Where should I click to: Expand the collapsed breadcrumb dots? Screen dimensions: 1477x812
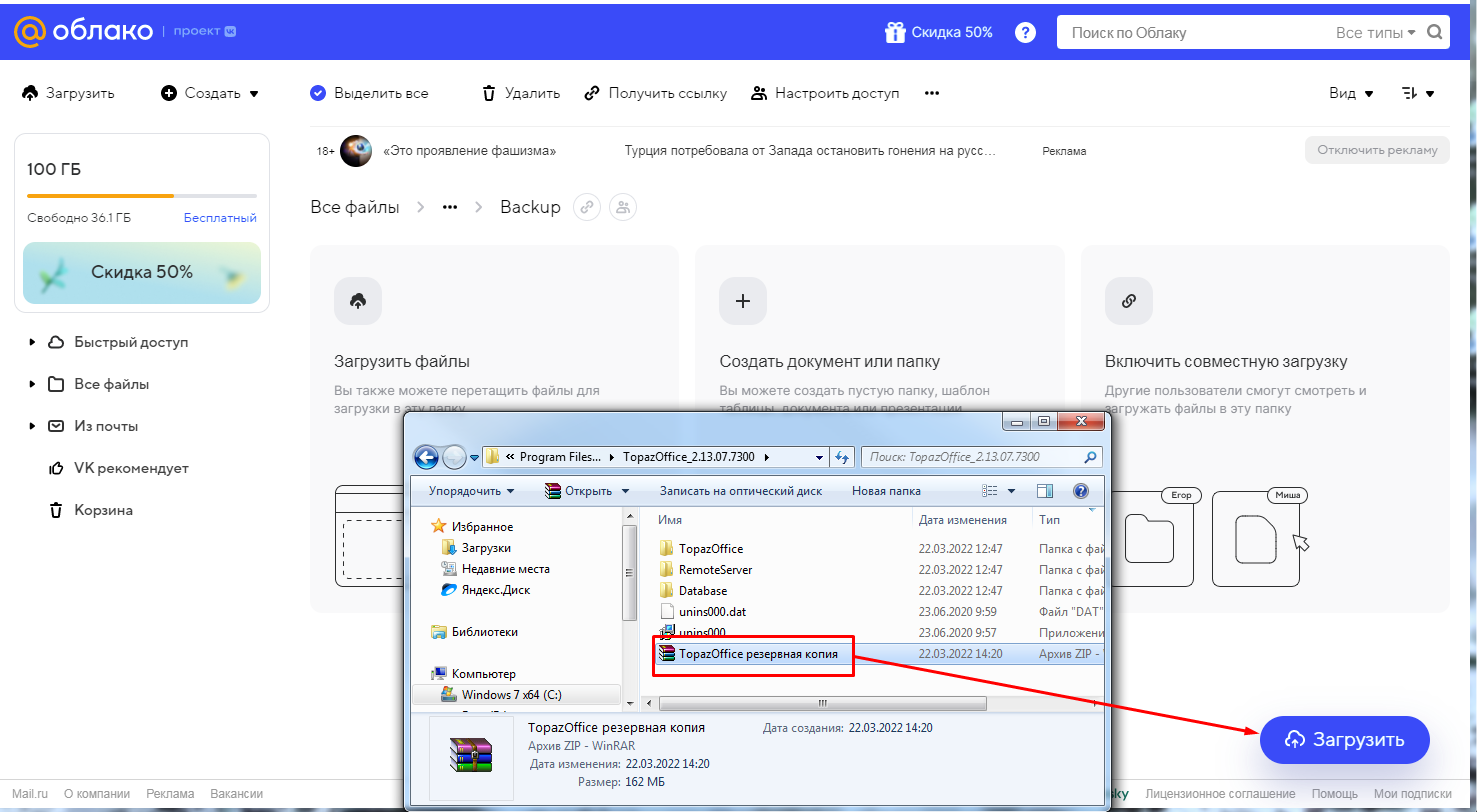tap(450, 207)
